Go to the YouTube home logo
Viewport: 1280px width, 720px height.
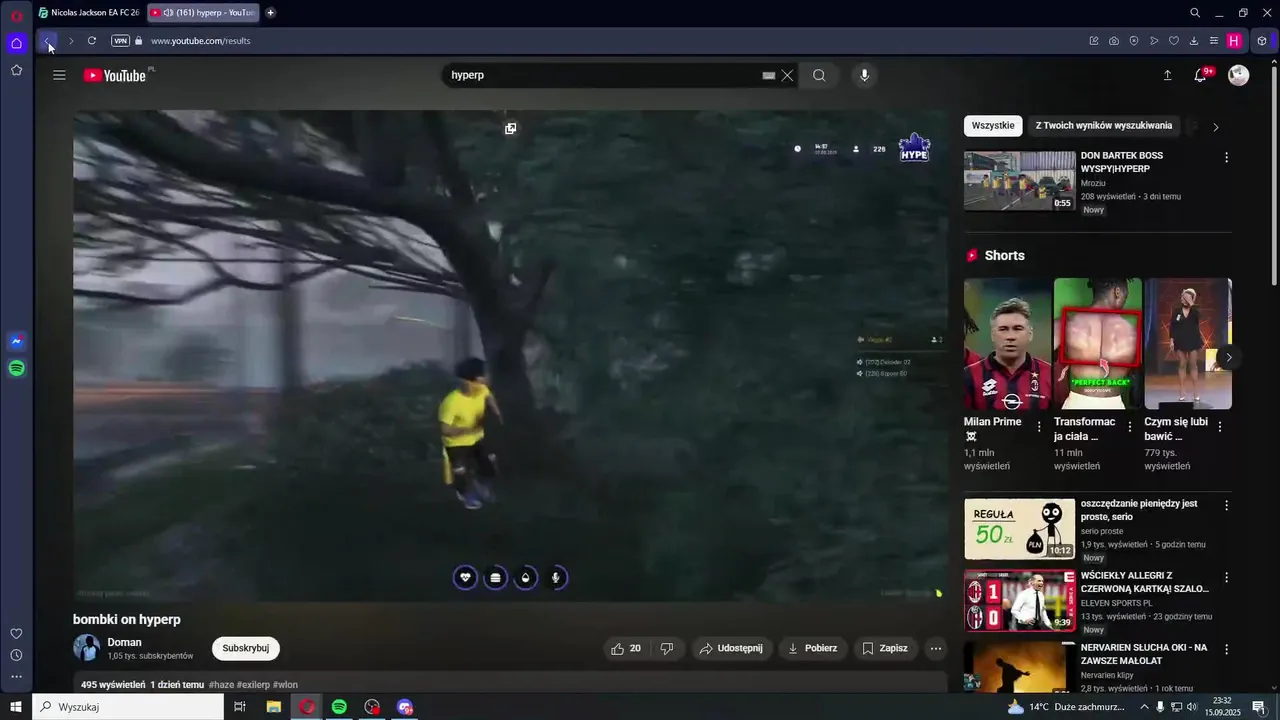tap(116, 75)
